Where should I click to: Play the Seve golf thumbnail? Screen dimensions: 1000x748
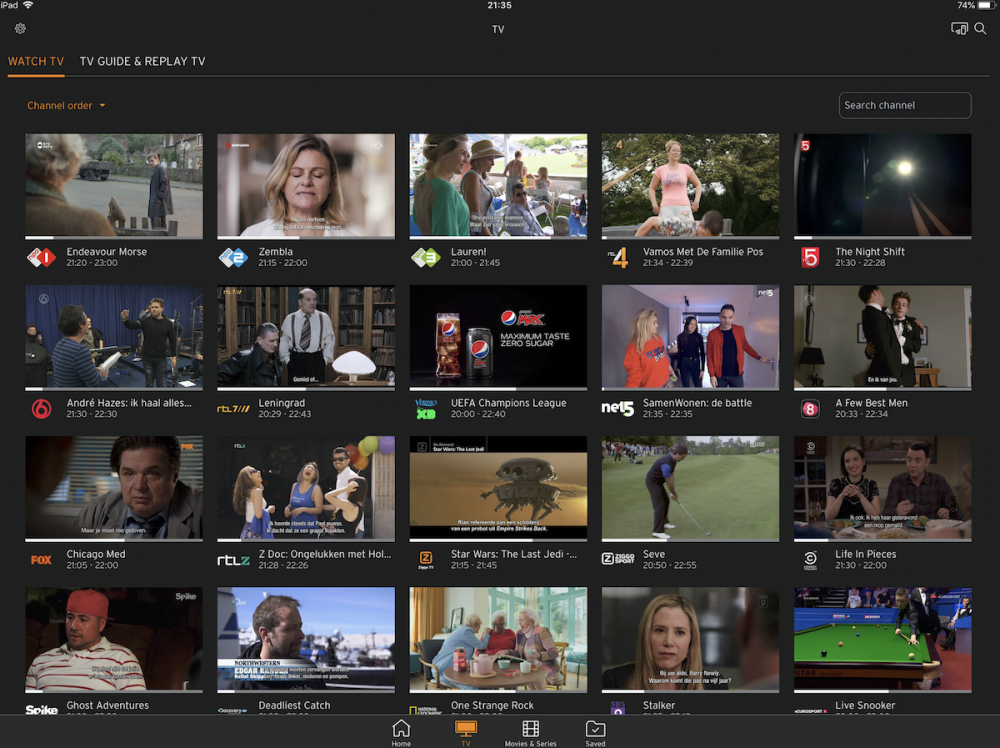pos(690,488)
